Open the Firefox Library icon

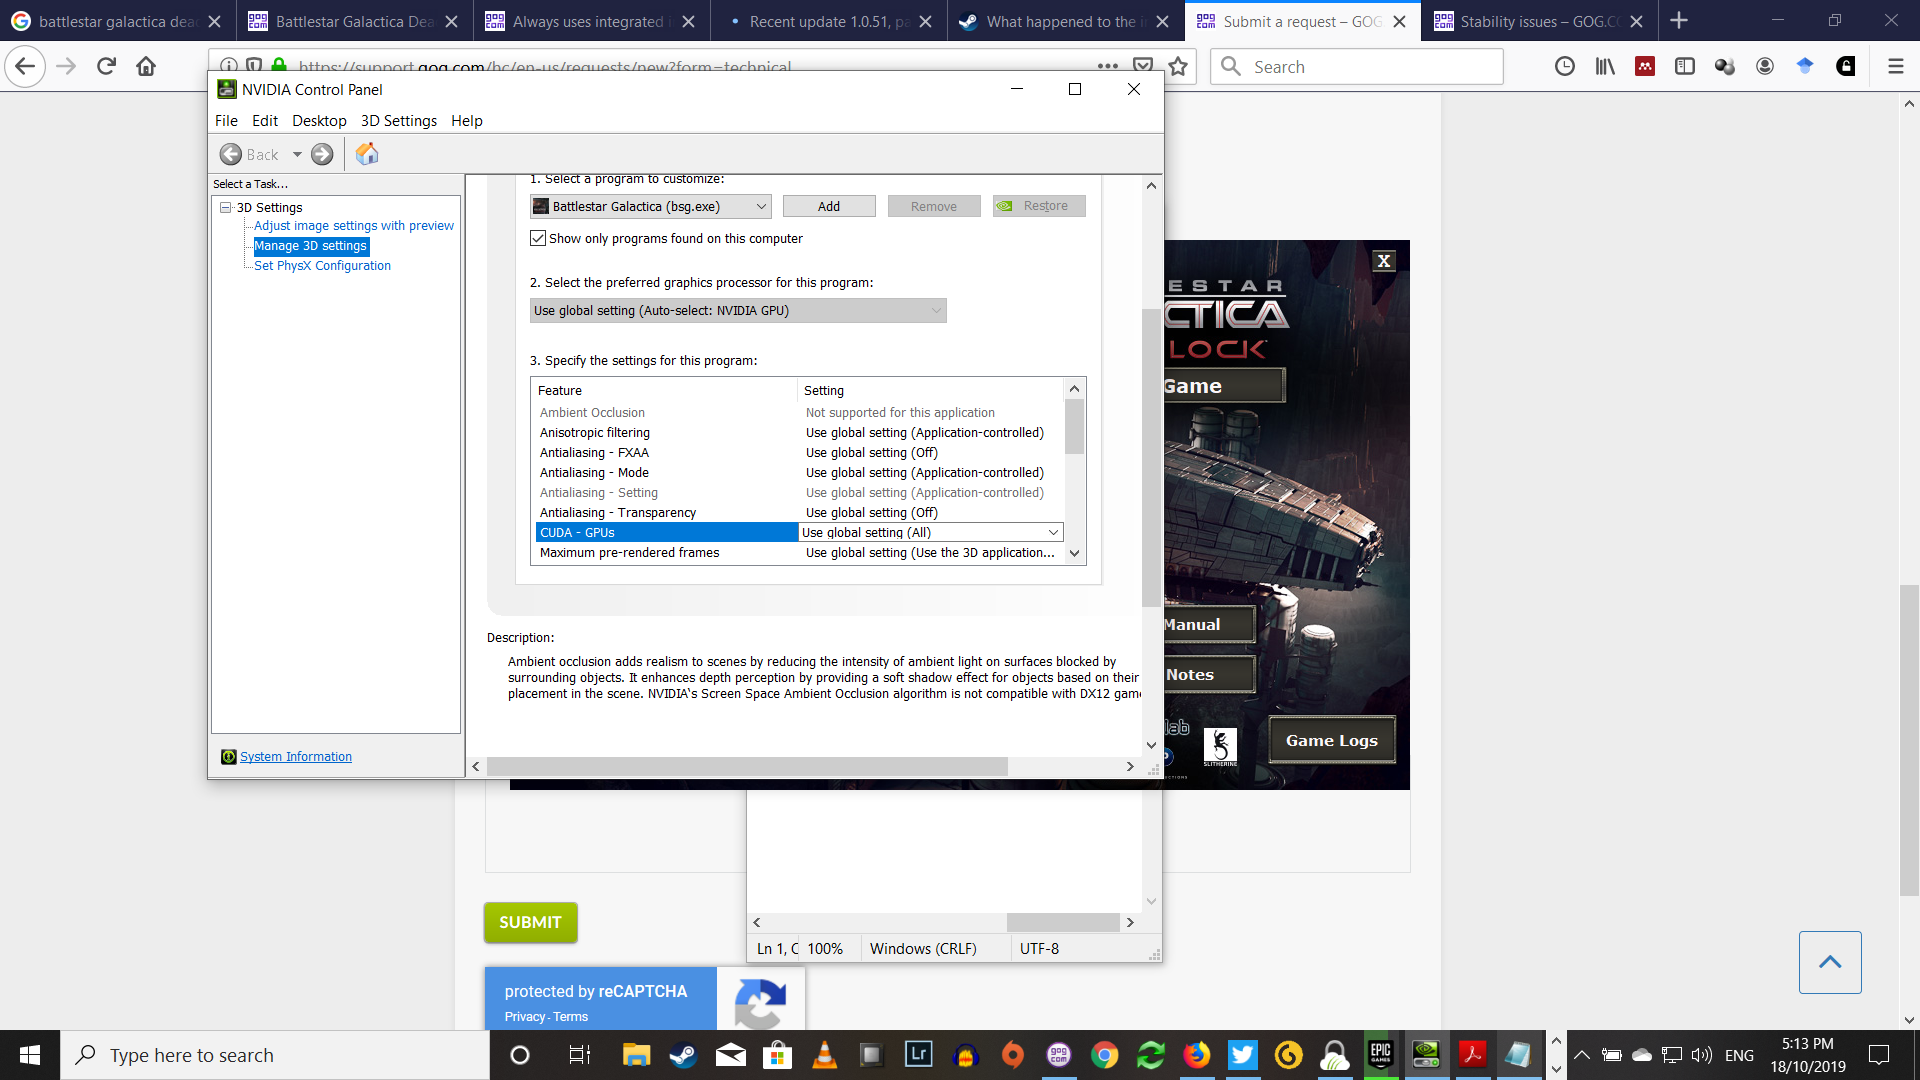coord(1605,66)
